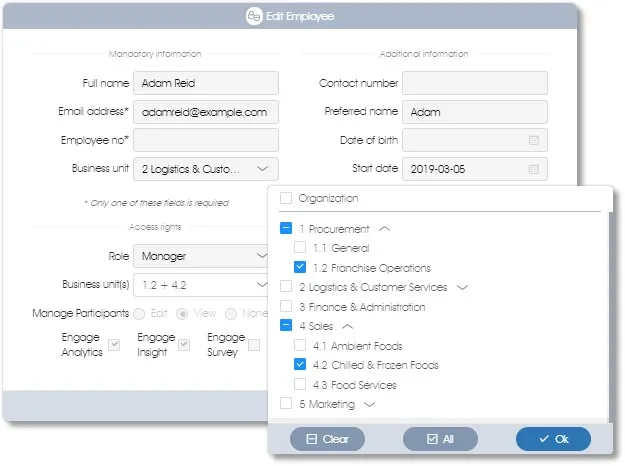Collapse the 4 Sales group
The width and height of the screenshot is (625, 466).
click(345, 326)
